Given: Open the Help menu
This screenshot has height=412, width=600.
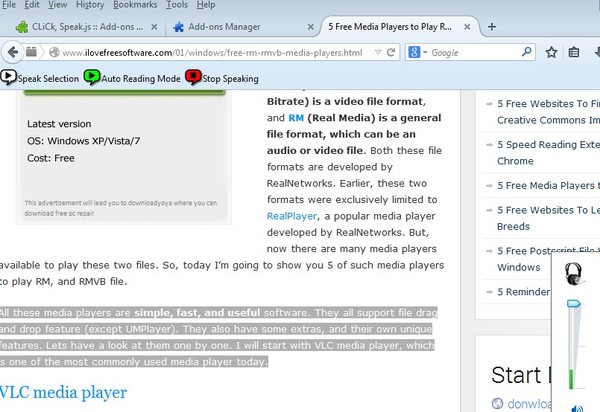Looking at the screenshot, I should pos(206,5).
